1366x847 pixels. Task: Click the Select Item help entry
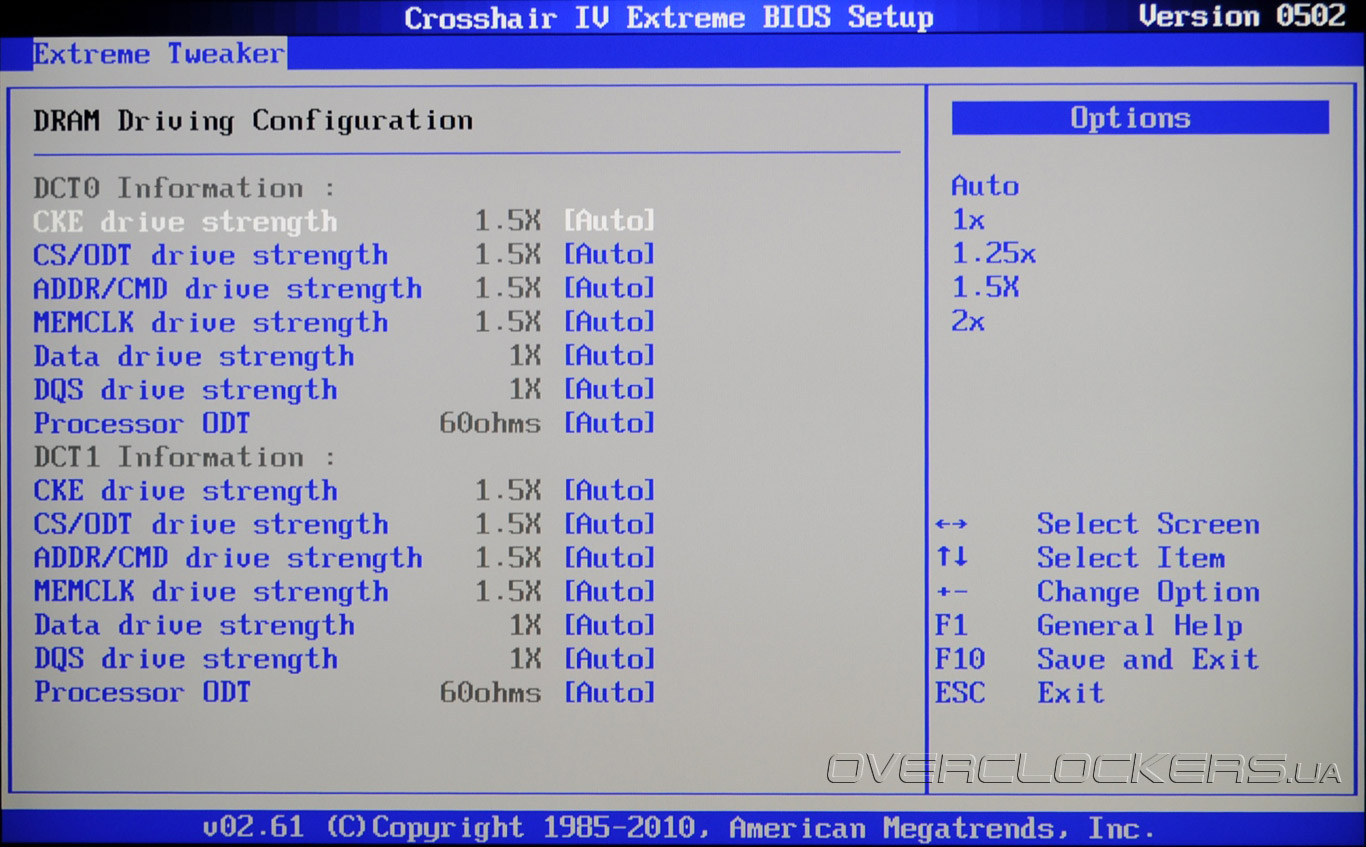(1080, 558)
